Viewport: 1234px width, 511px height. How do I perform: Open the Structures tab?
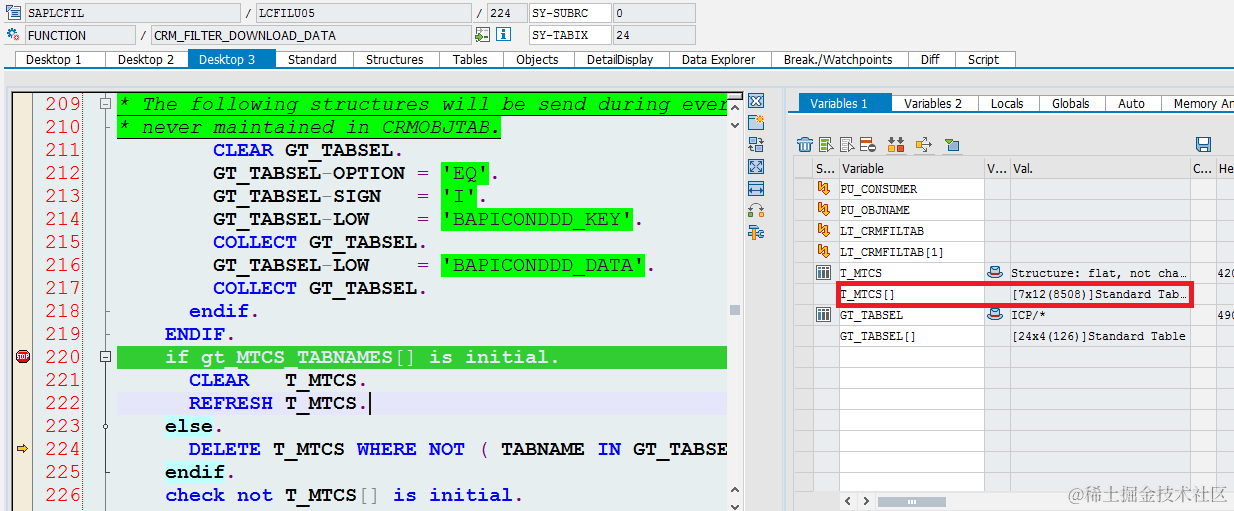coord(394,59)
